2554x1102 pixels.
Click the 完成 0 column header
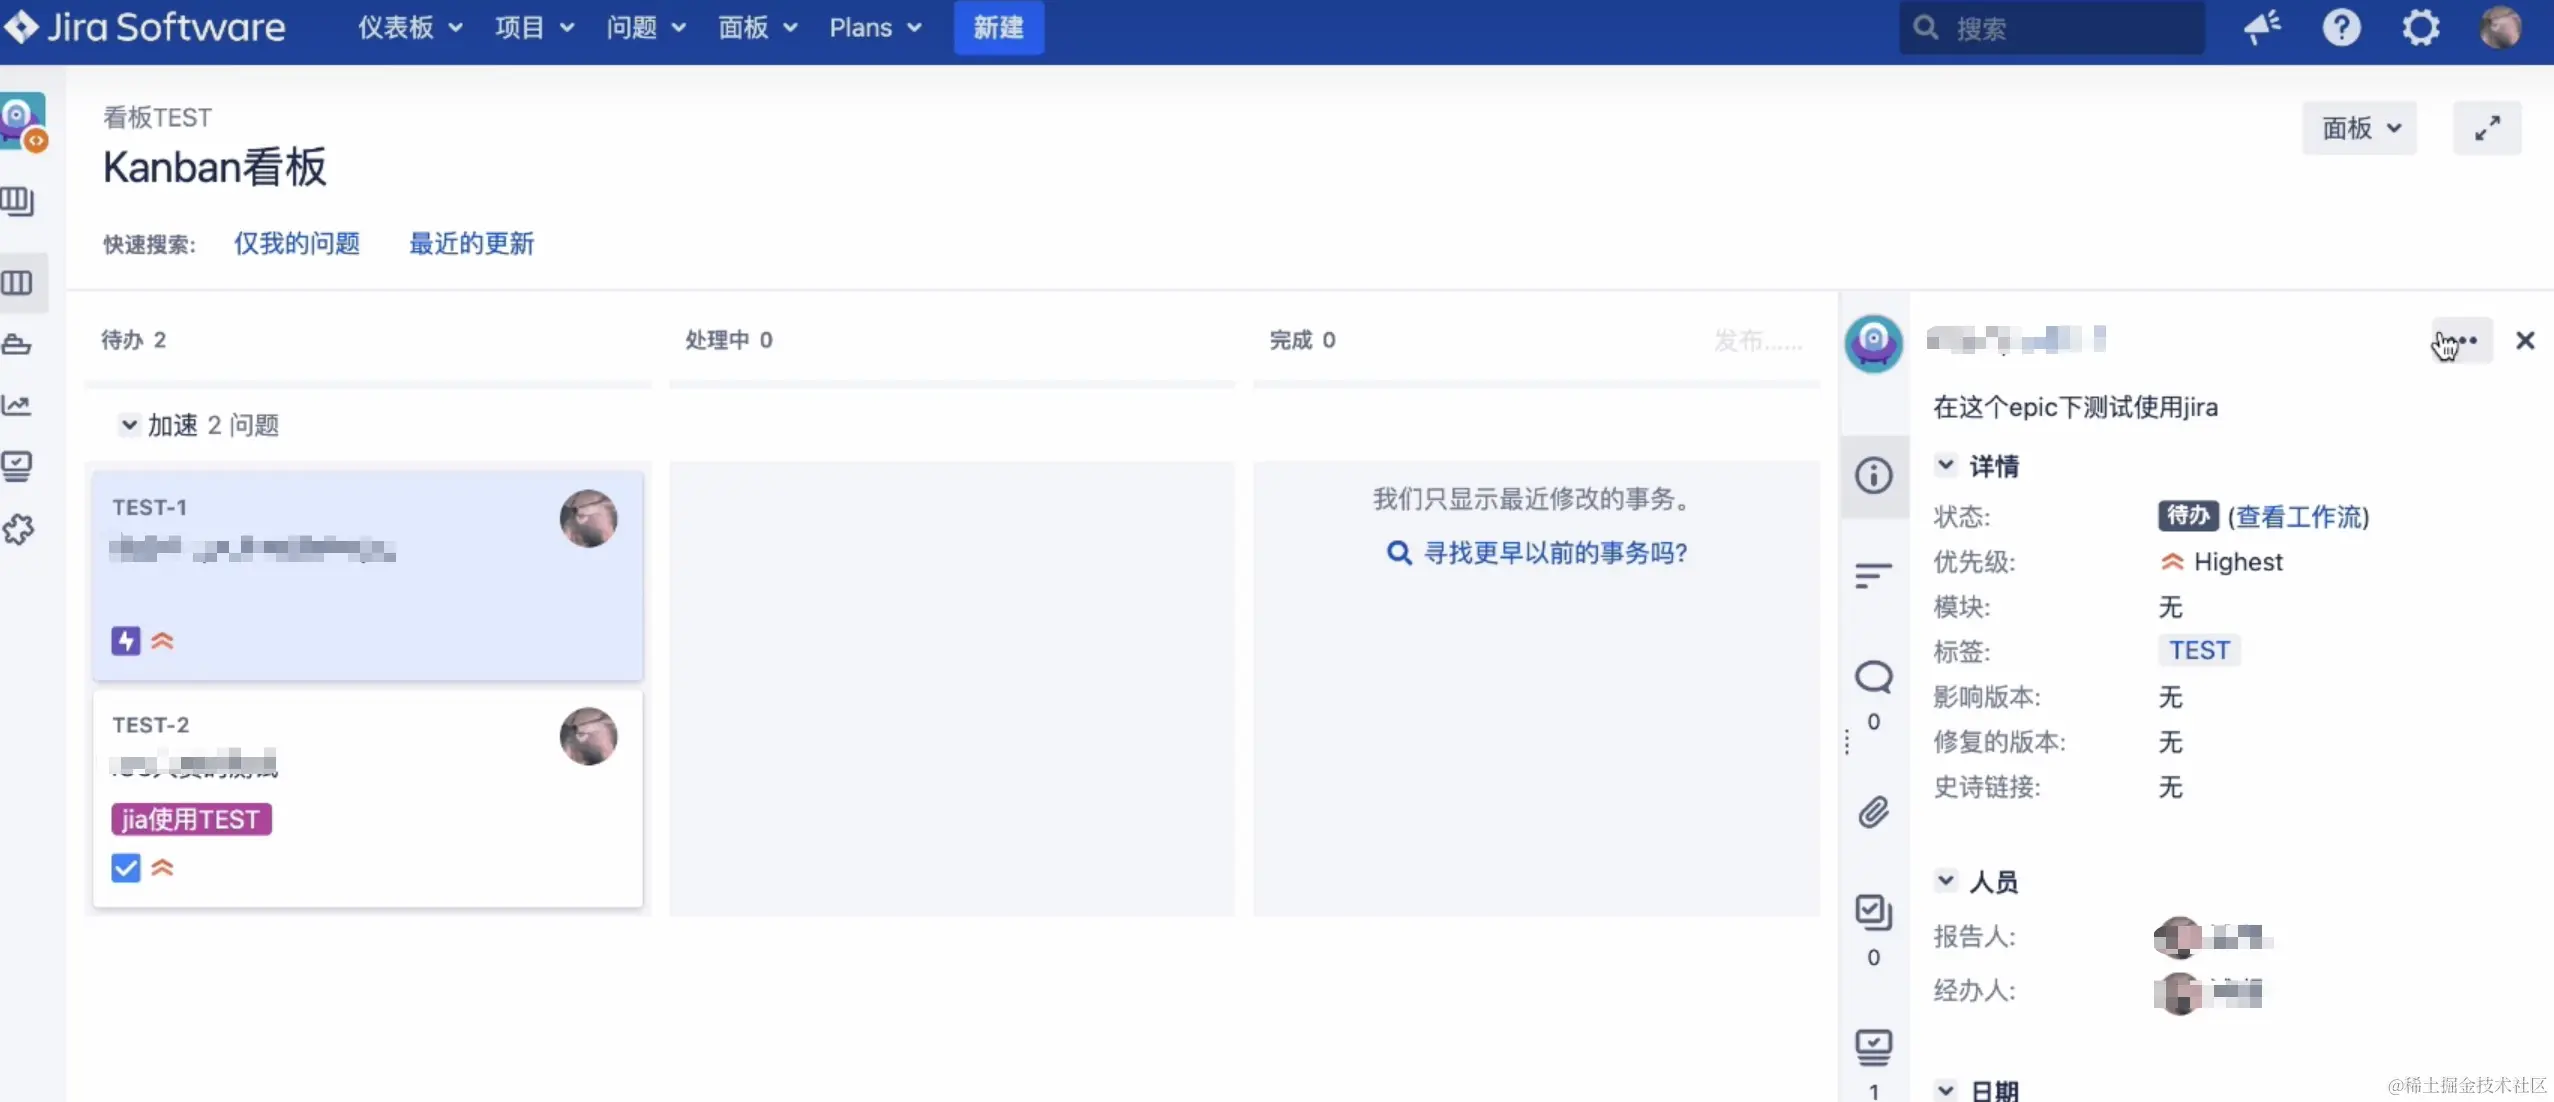1303,340
